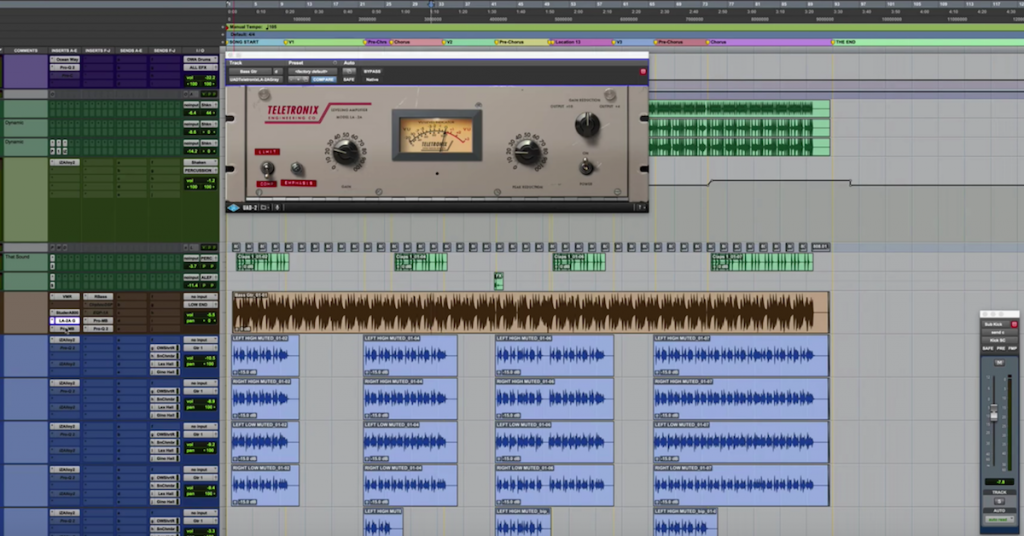Jump to THE END marker
The width and height of the screenshot is (1024, 536).
[x=844, y=42]
